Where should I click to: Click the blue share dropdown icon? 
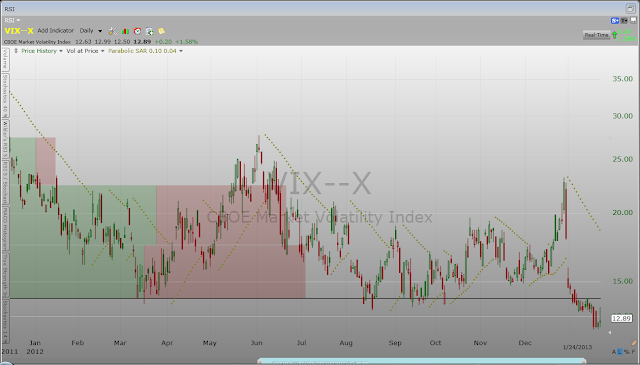pos(615,20)
